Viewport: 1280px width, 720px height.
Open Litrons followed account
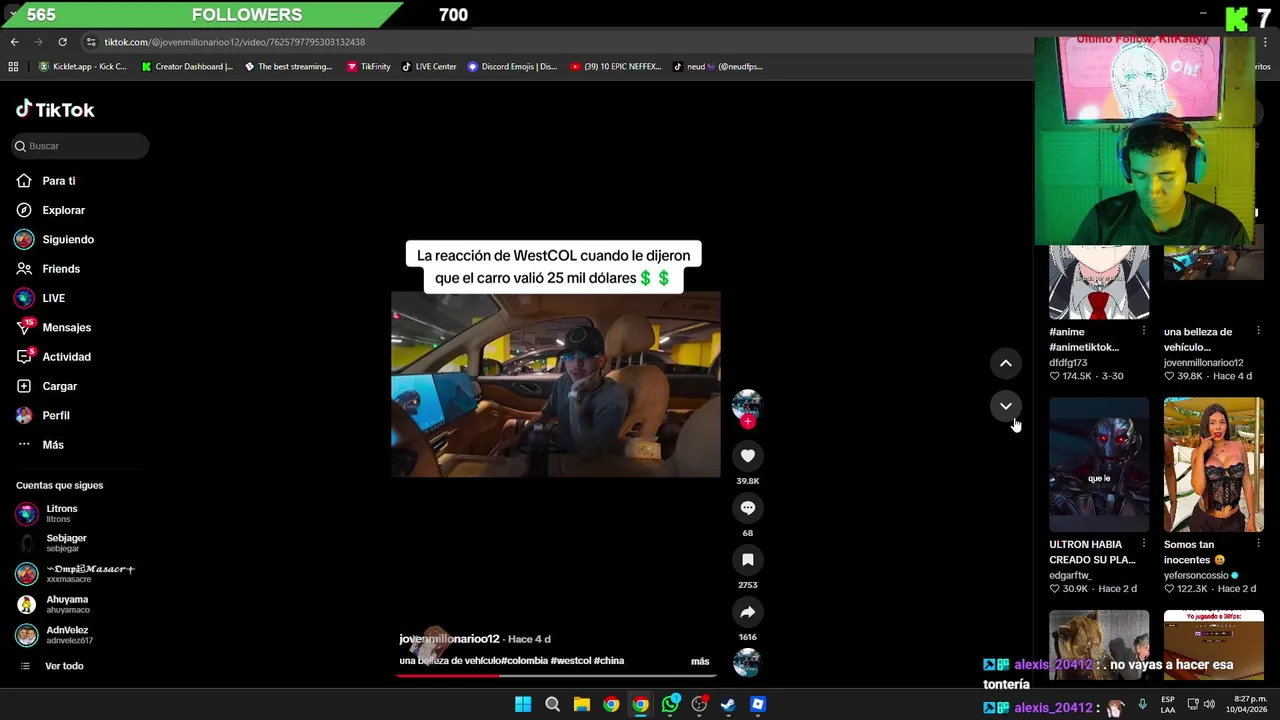[x=61, y=514]
